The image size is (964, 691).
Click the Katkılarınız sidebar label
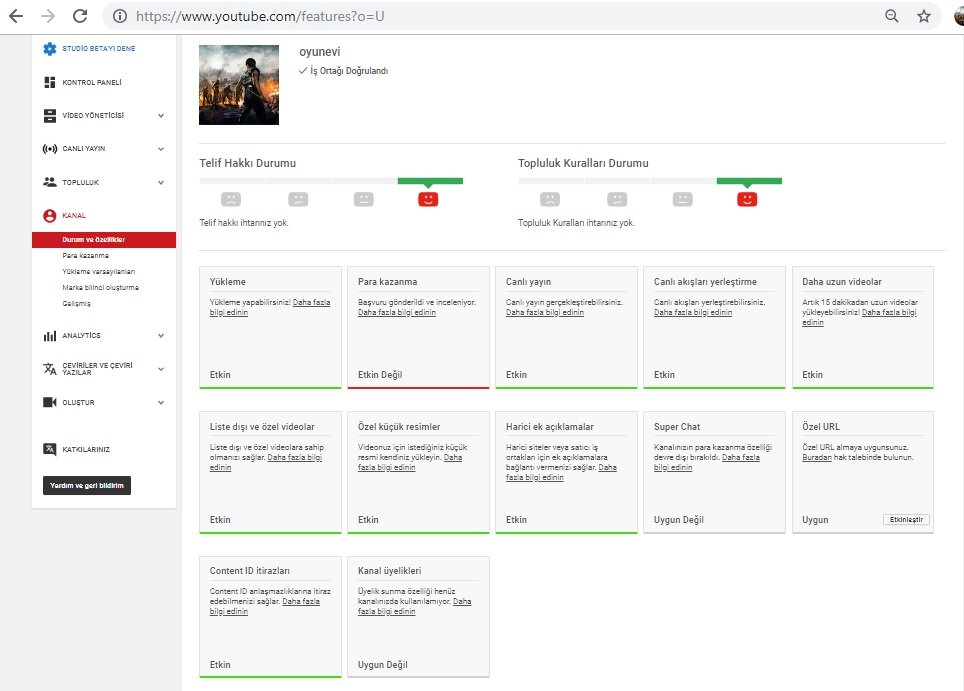pos(86,449)
